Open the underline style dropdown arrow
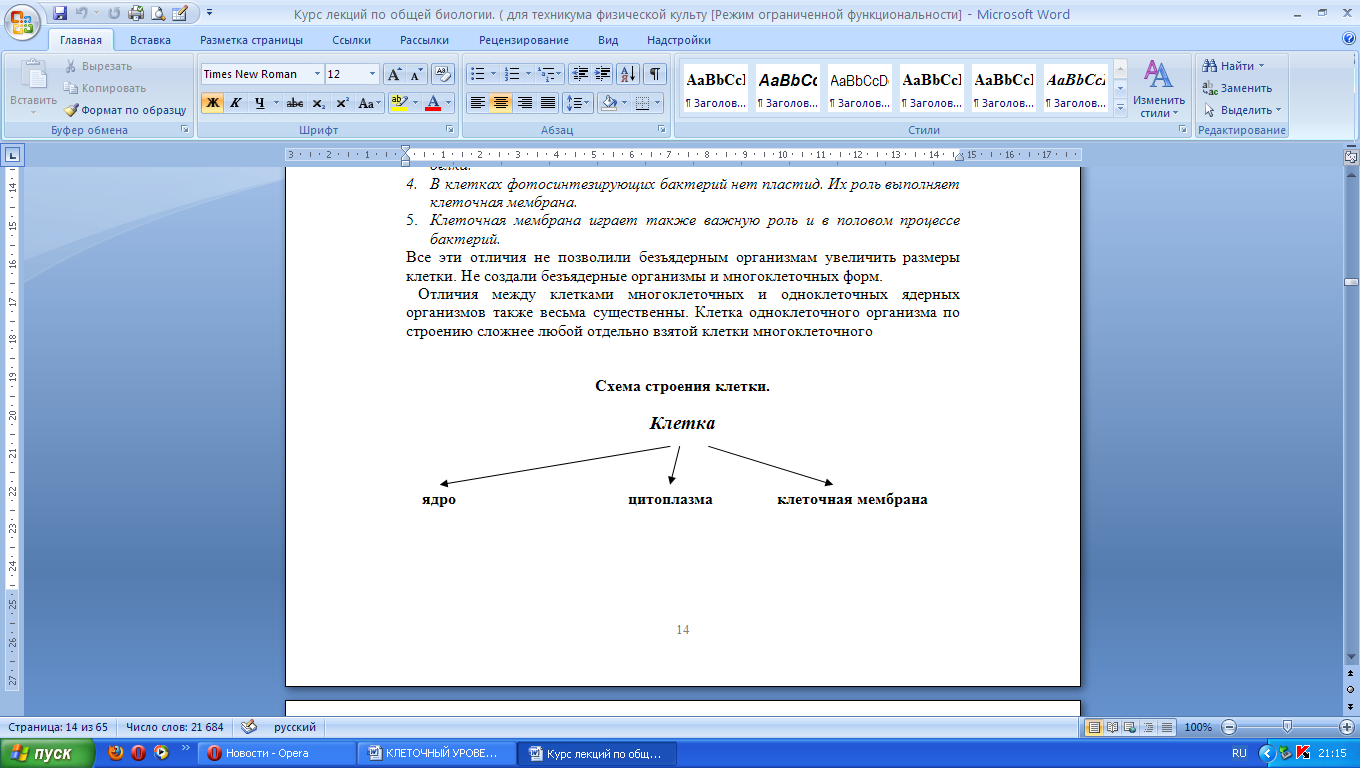The width and height of the screenshot is (1360, 768). click(x=276, y=103)
